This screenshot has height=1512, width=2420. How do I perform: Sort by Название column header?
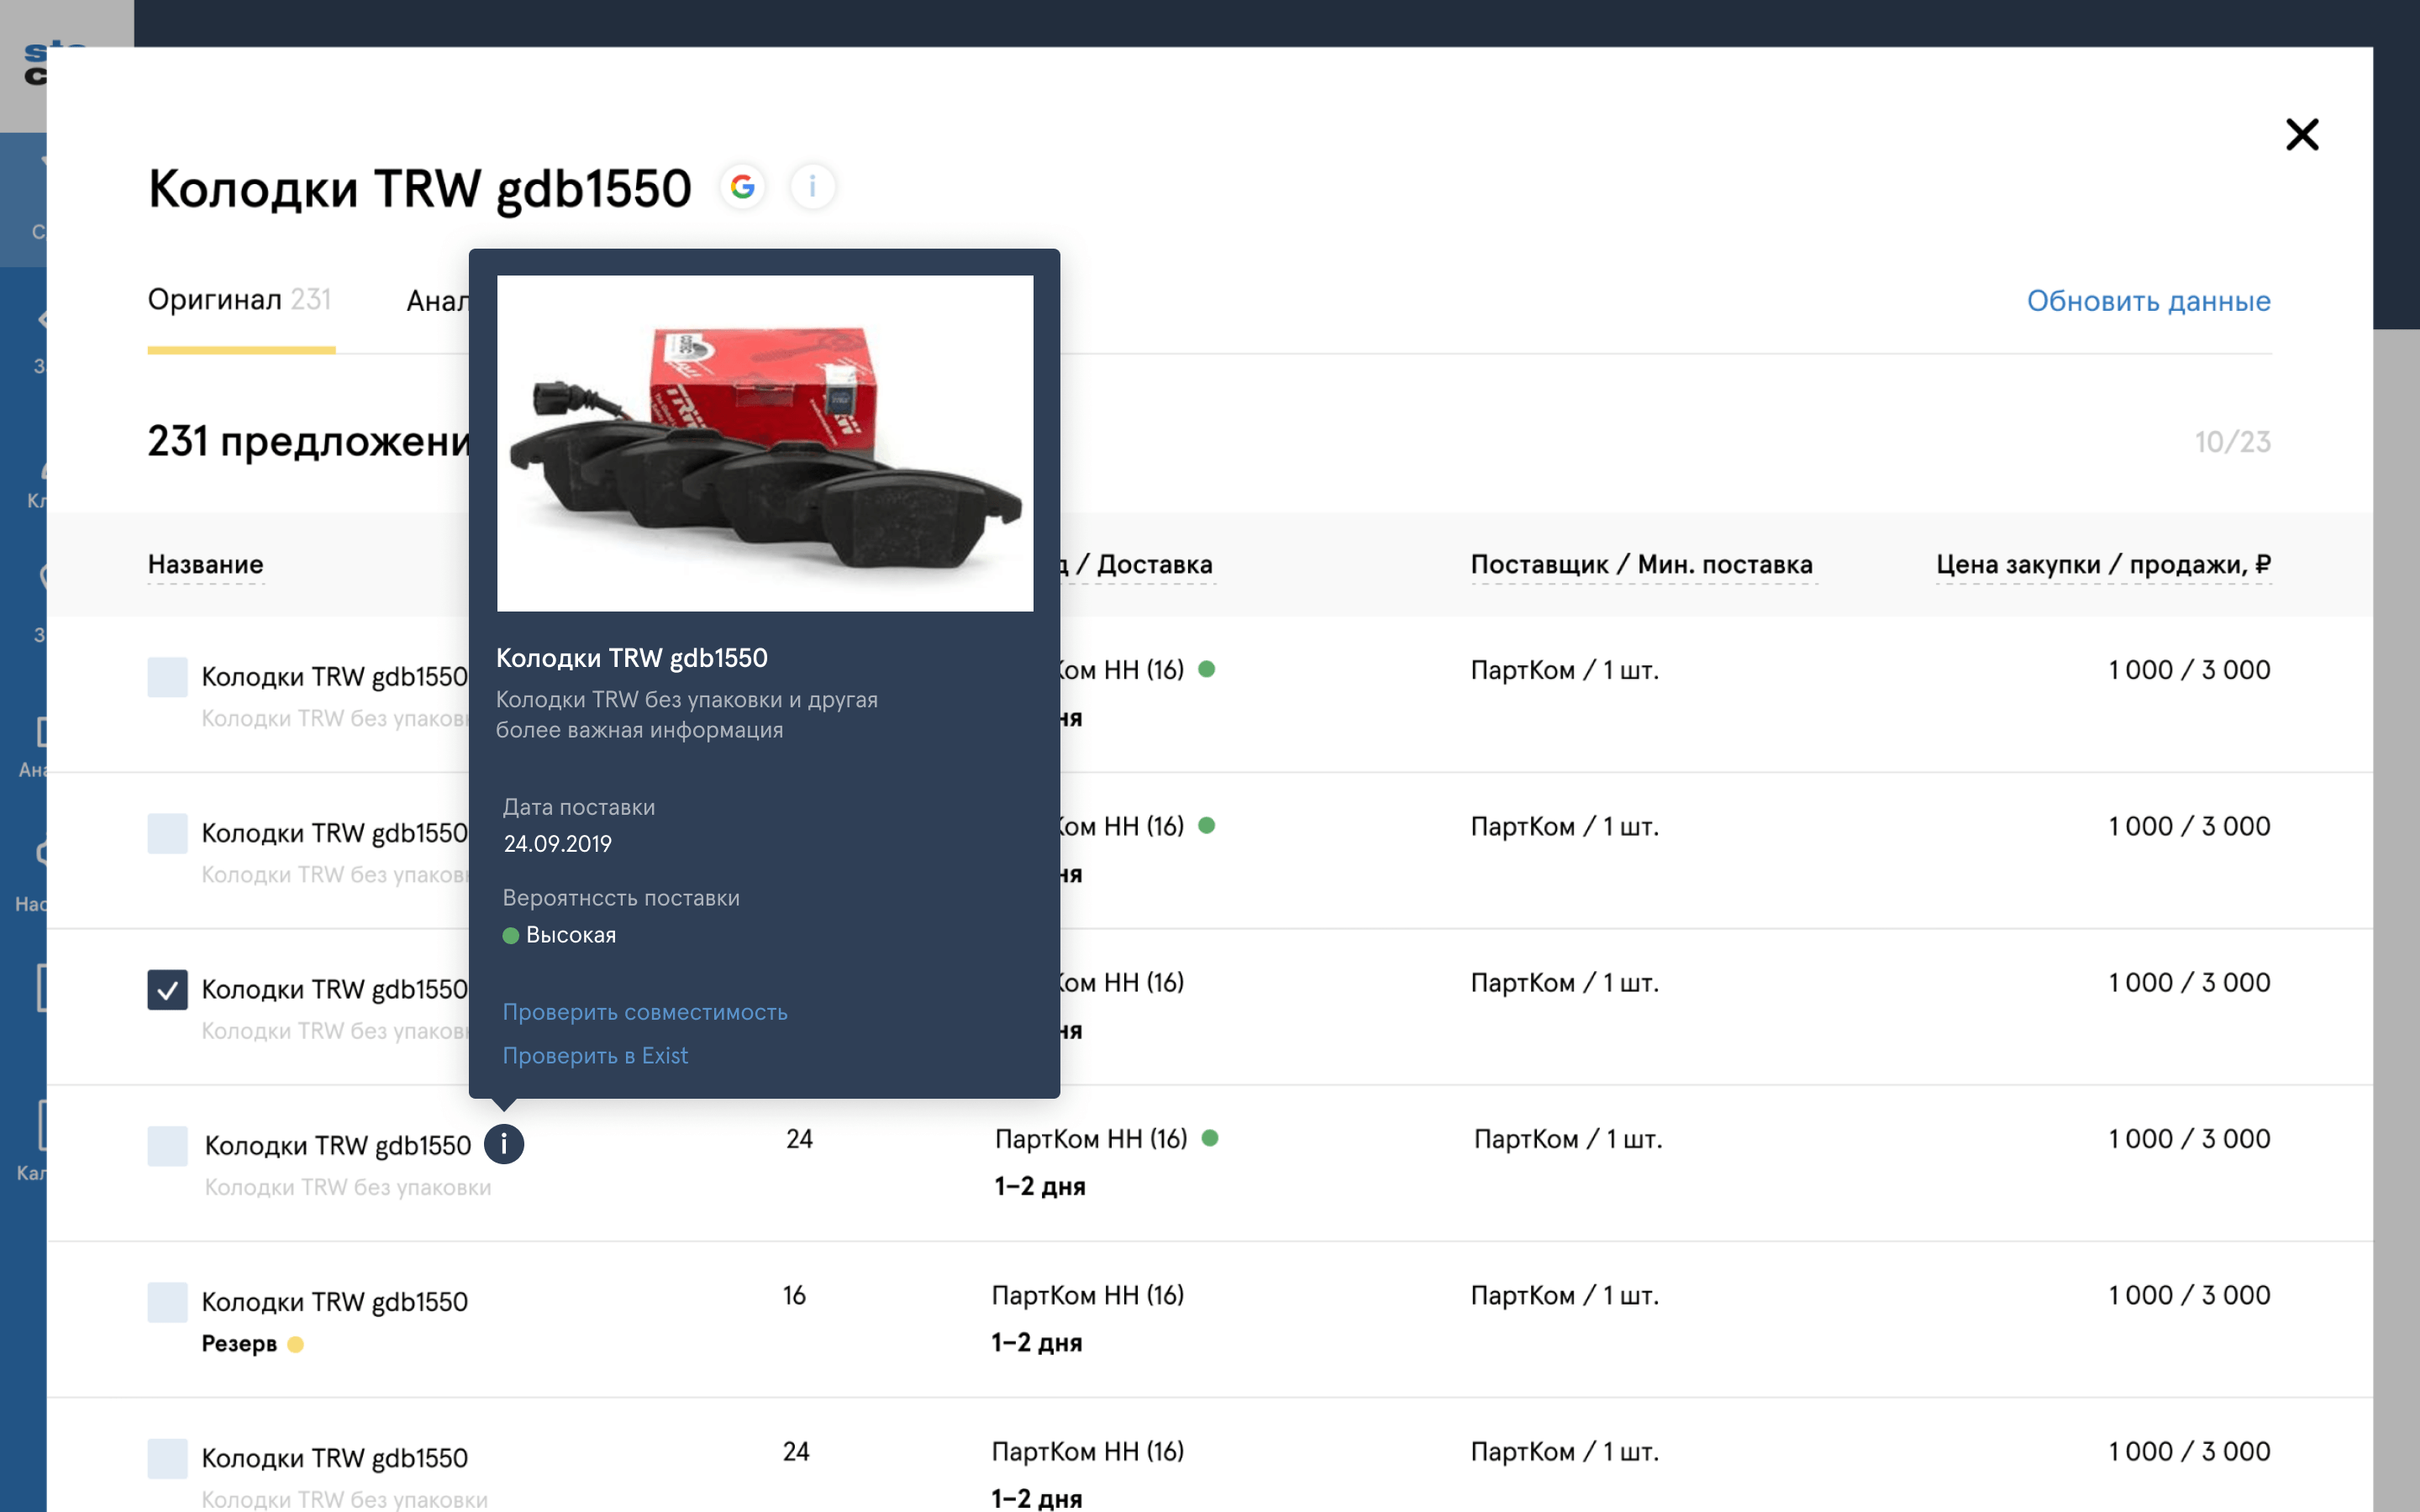pos(206,564)
